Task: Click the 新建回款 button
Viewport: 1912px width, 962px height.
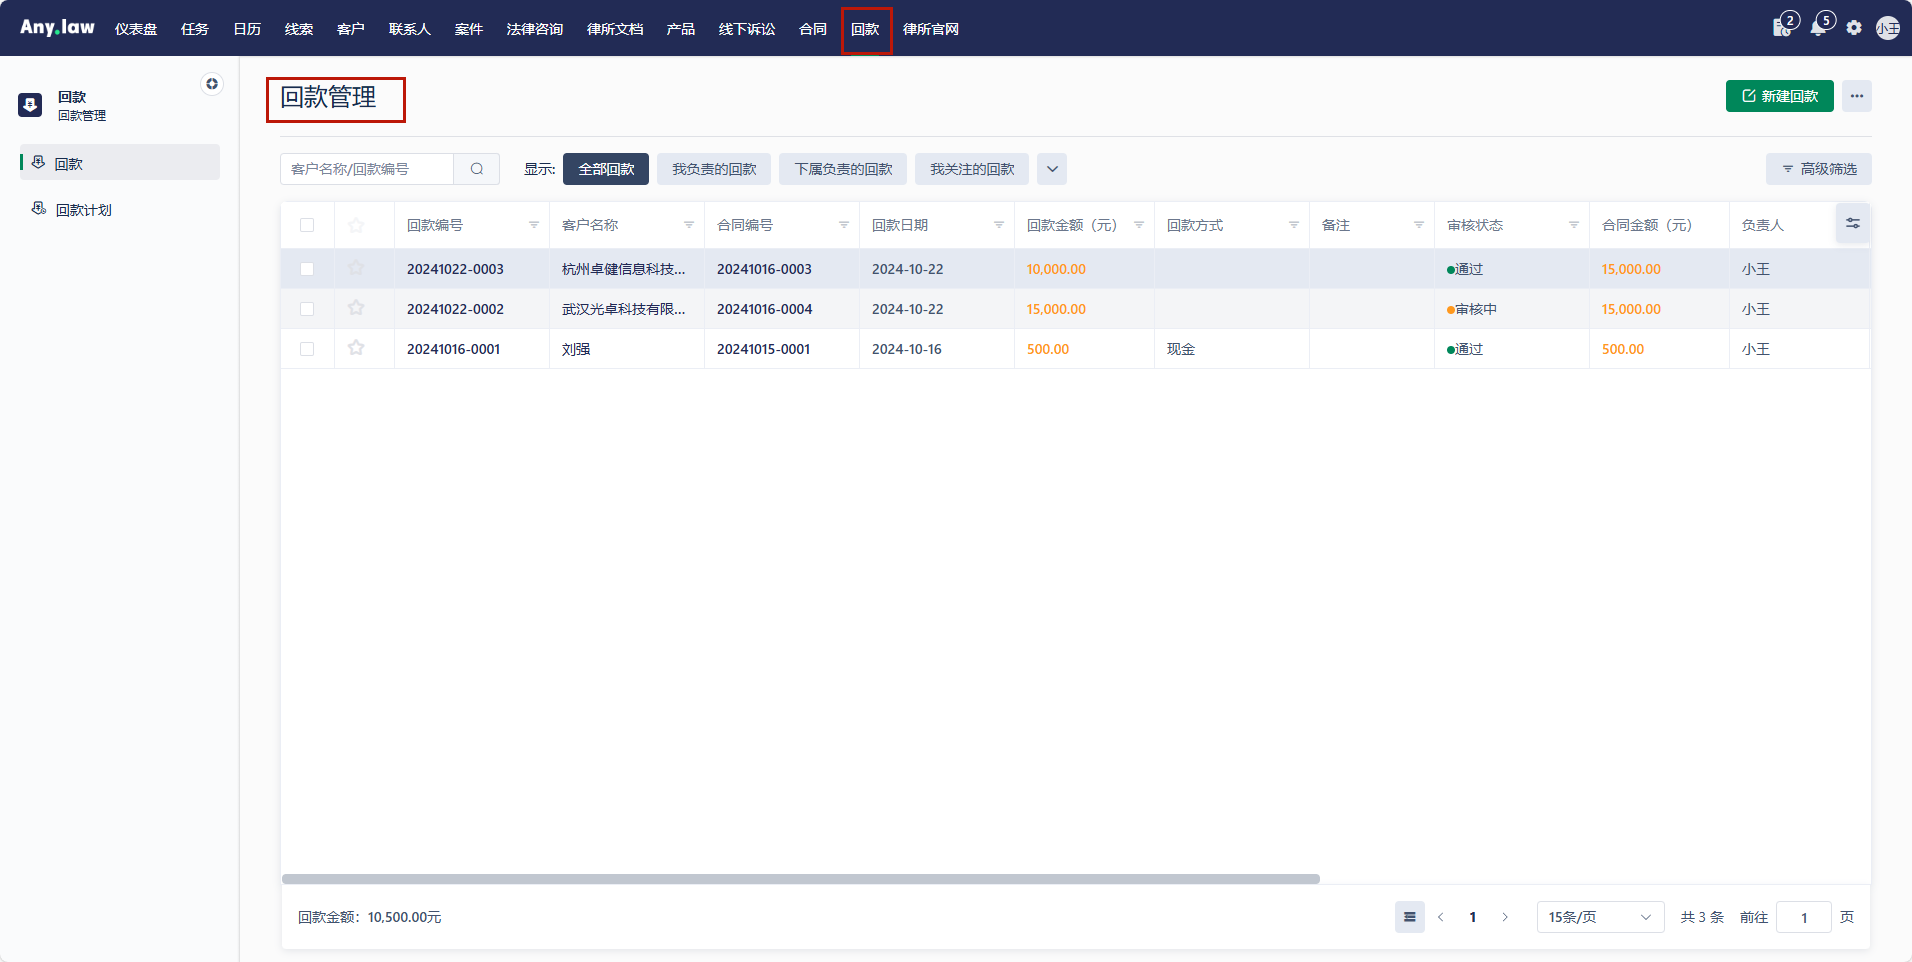Action: (x=1780, y=96)
